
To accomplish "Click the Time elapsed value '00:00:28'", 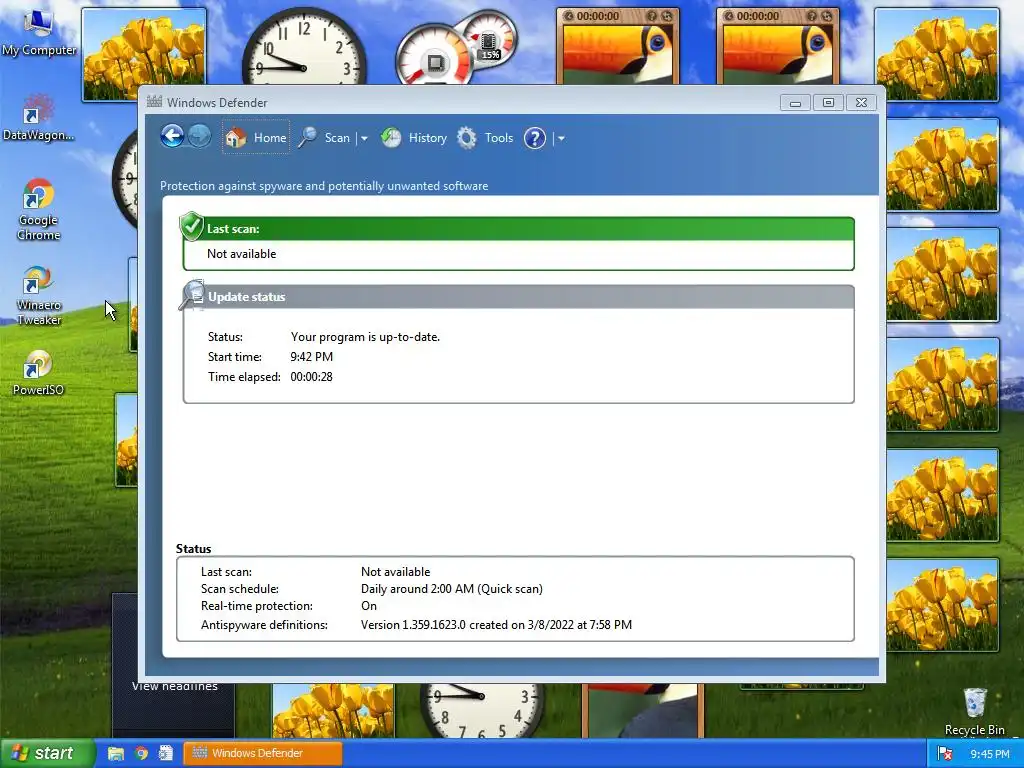I will 312,377.
